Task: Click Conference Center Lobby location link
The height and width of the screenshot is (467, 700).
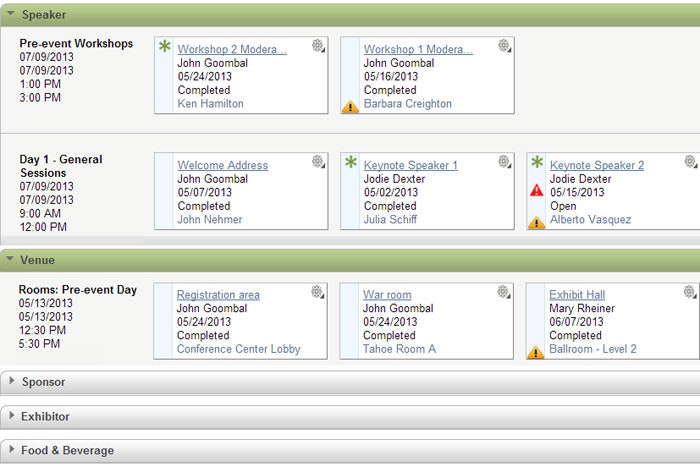Action: pyautogui.click(x=238, y=350)
